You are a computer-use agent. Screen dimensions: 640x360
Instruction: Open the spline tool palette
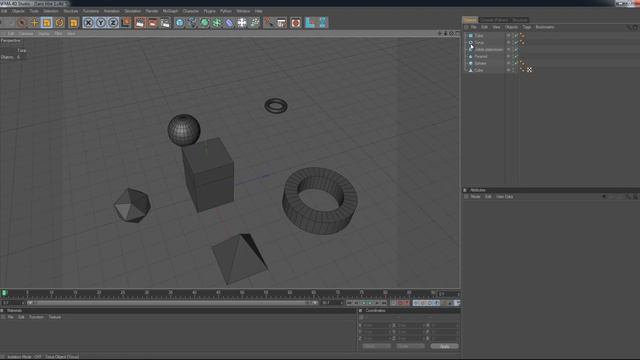[x=192, y=23]
